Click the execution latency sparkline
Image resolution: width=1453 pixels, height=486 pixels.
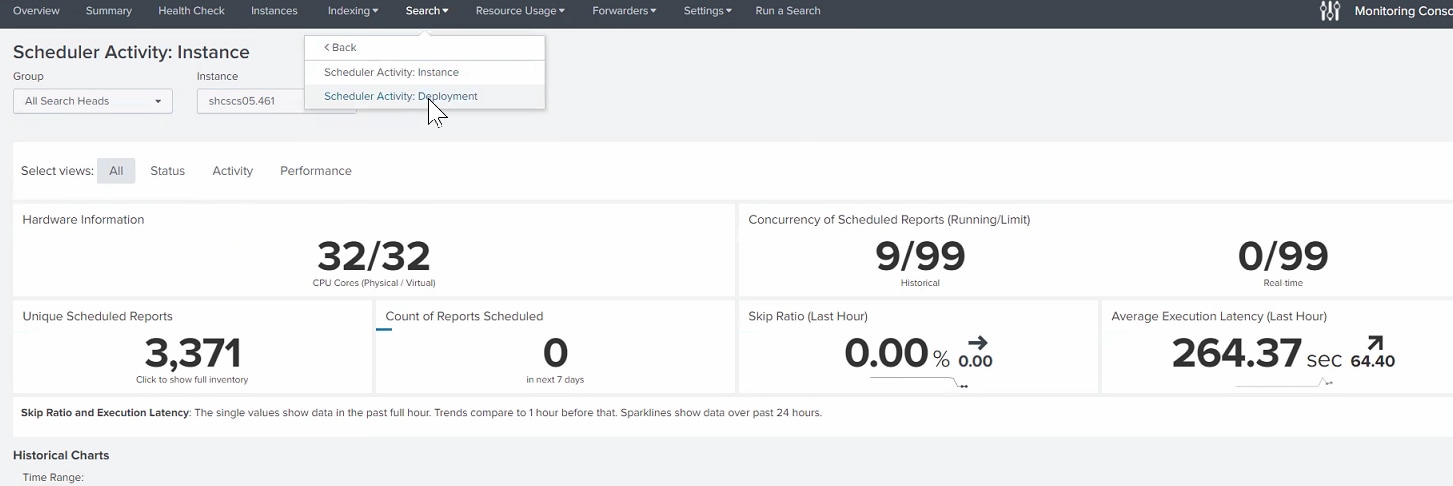coord(1283,382)
